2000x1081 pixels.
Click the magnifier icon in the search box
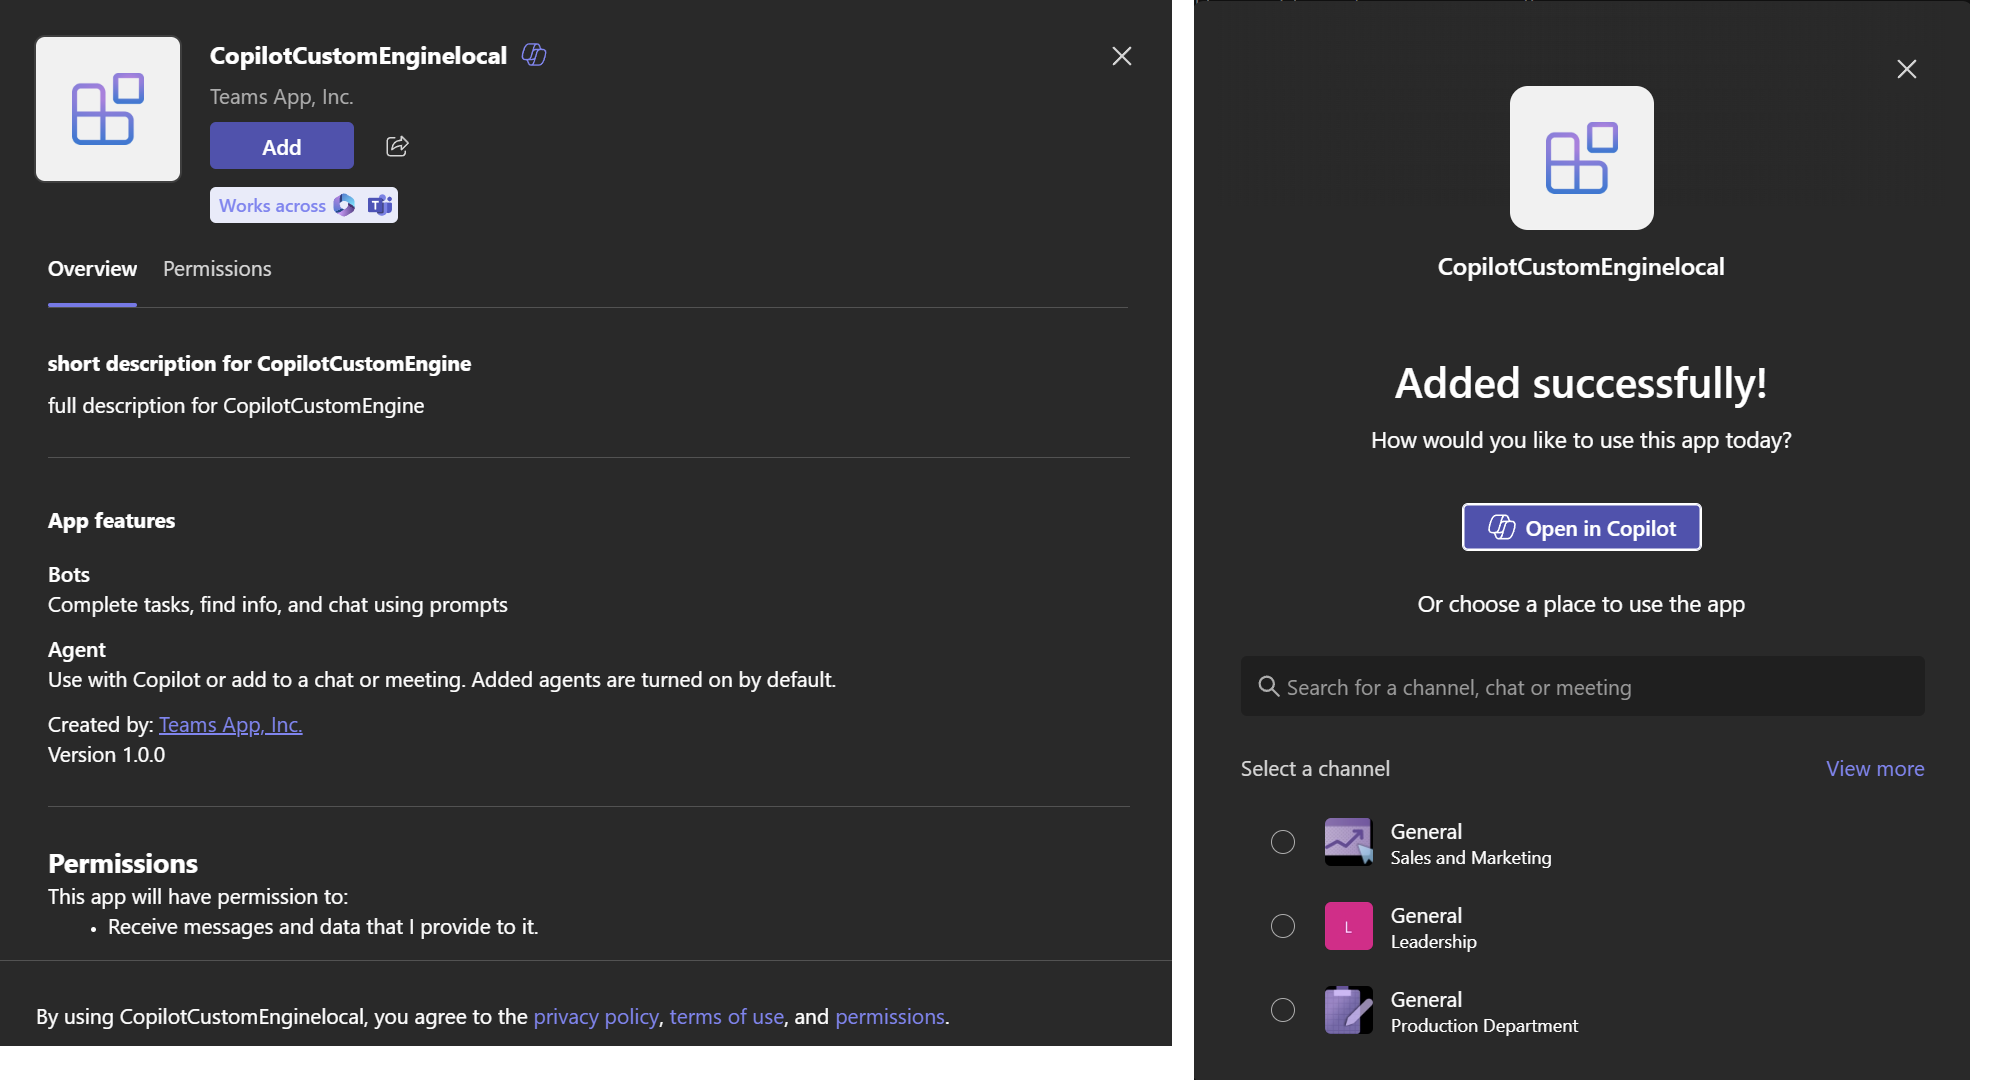(x=1268, y=686)
